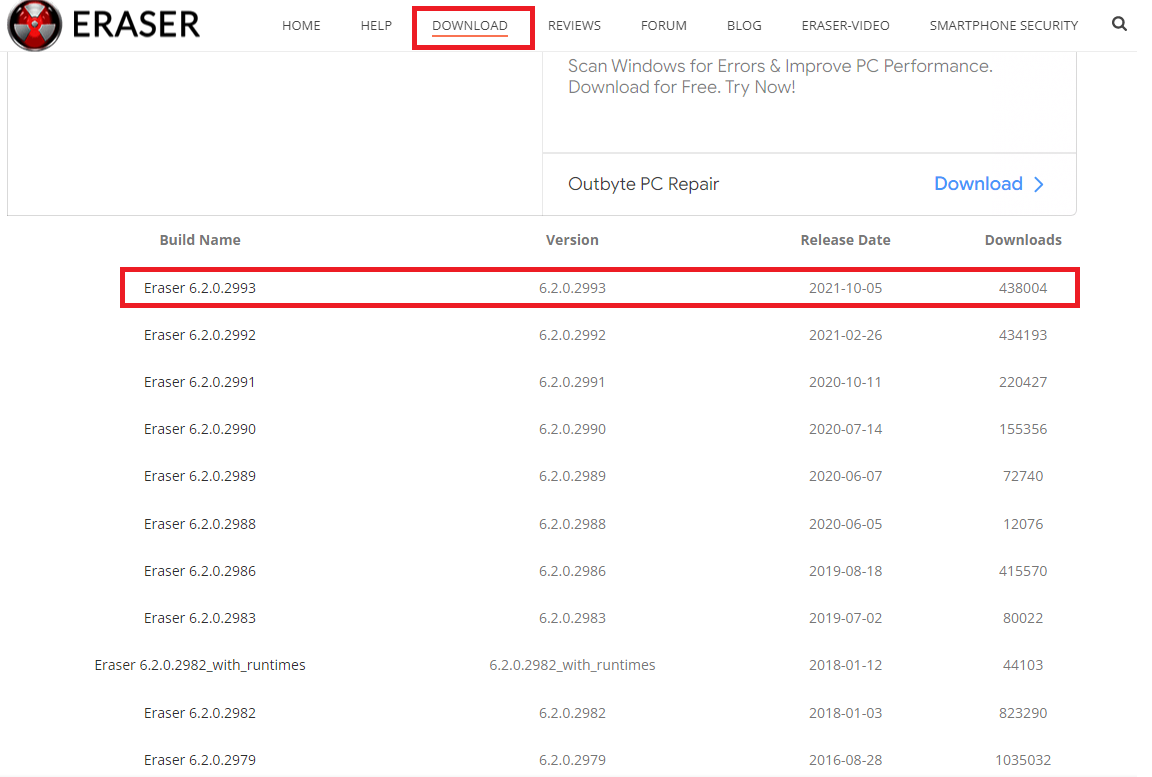
Task: Click the Outbyte PC Repair ad title
Action: click(x=644, y=184)
